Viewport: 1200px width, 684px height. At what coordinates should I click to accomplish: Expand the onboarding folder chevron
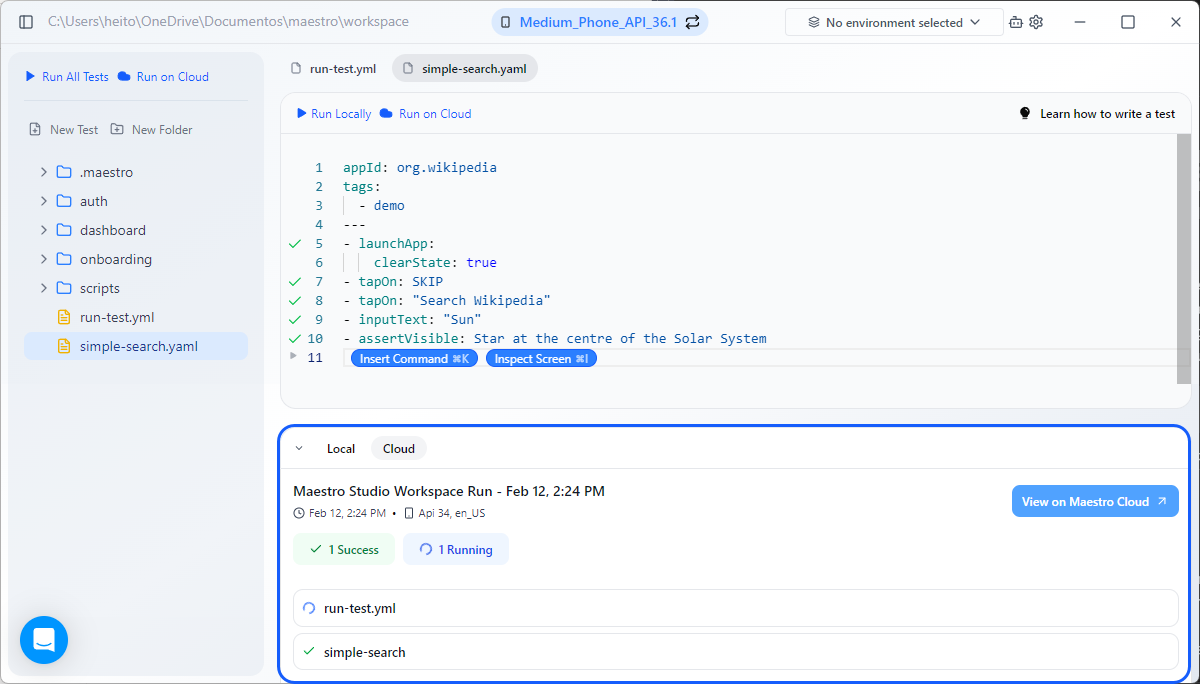tap(43, 259)
